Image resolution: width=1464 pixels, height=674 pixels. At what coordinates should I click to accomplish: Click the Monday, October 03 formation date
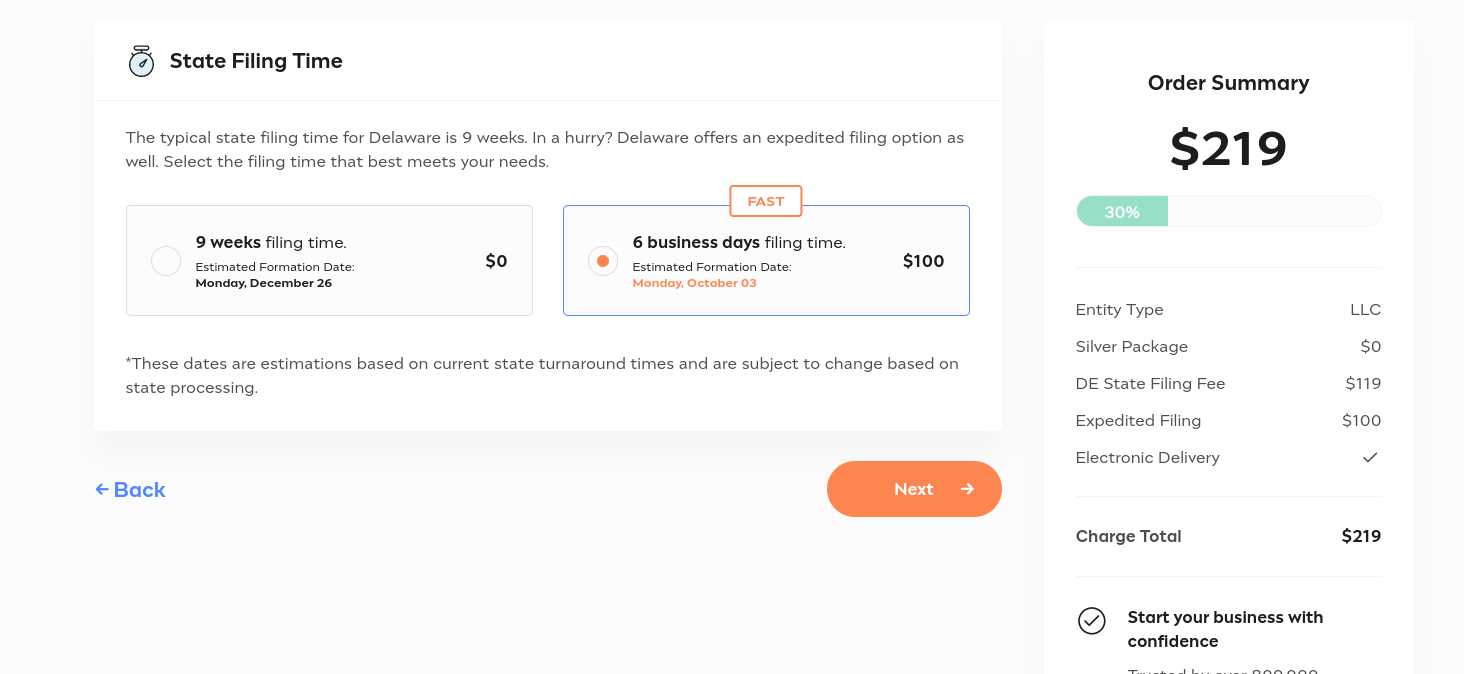pos(695,283)
